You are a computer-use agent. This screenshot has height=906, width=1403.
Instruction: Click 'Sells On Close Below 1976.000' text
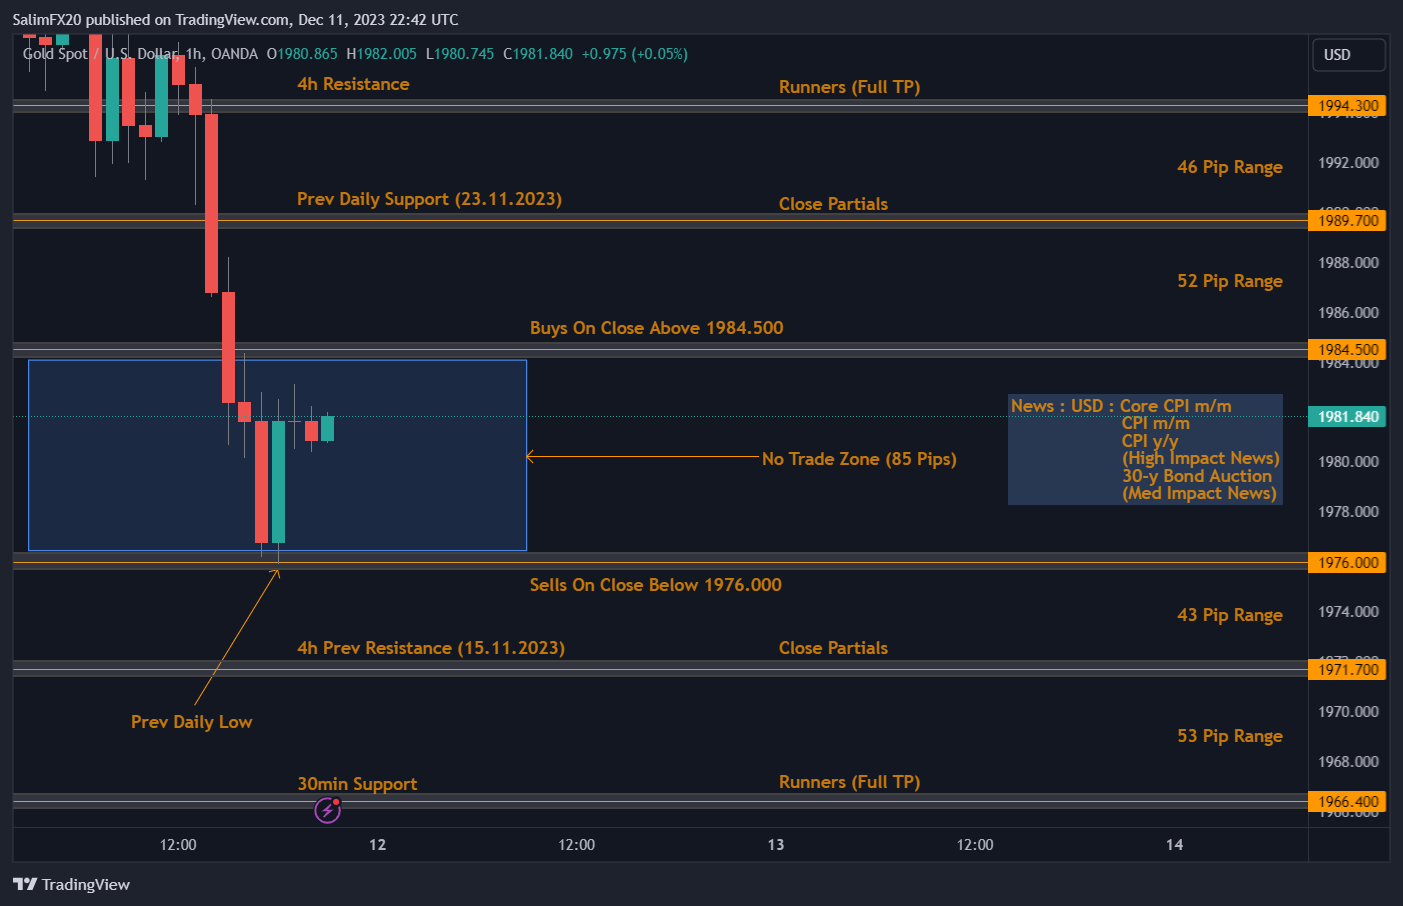(x=656, y=585)
